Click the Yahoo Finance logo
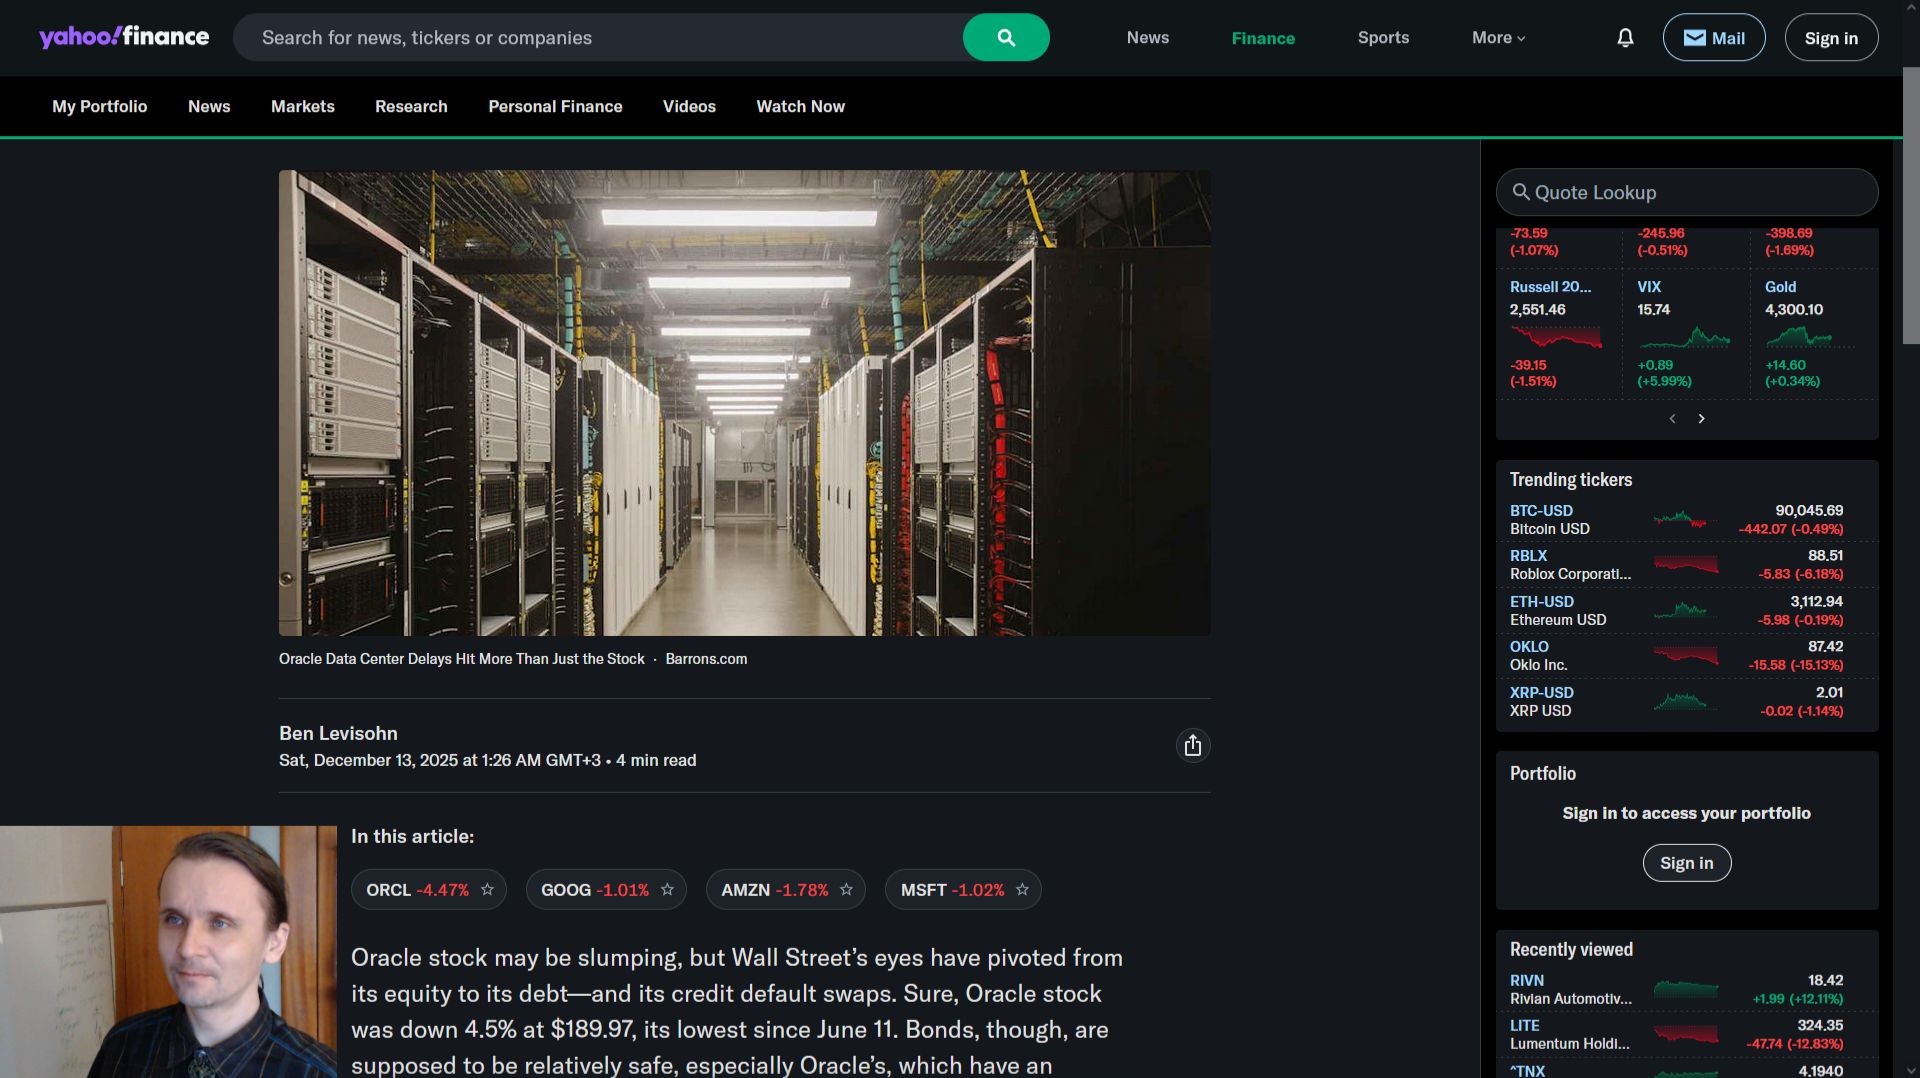Viewport: 1920px width, 1078px height. [x=124, y=37]
